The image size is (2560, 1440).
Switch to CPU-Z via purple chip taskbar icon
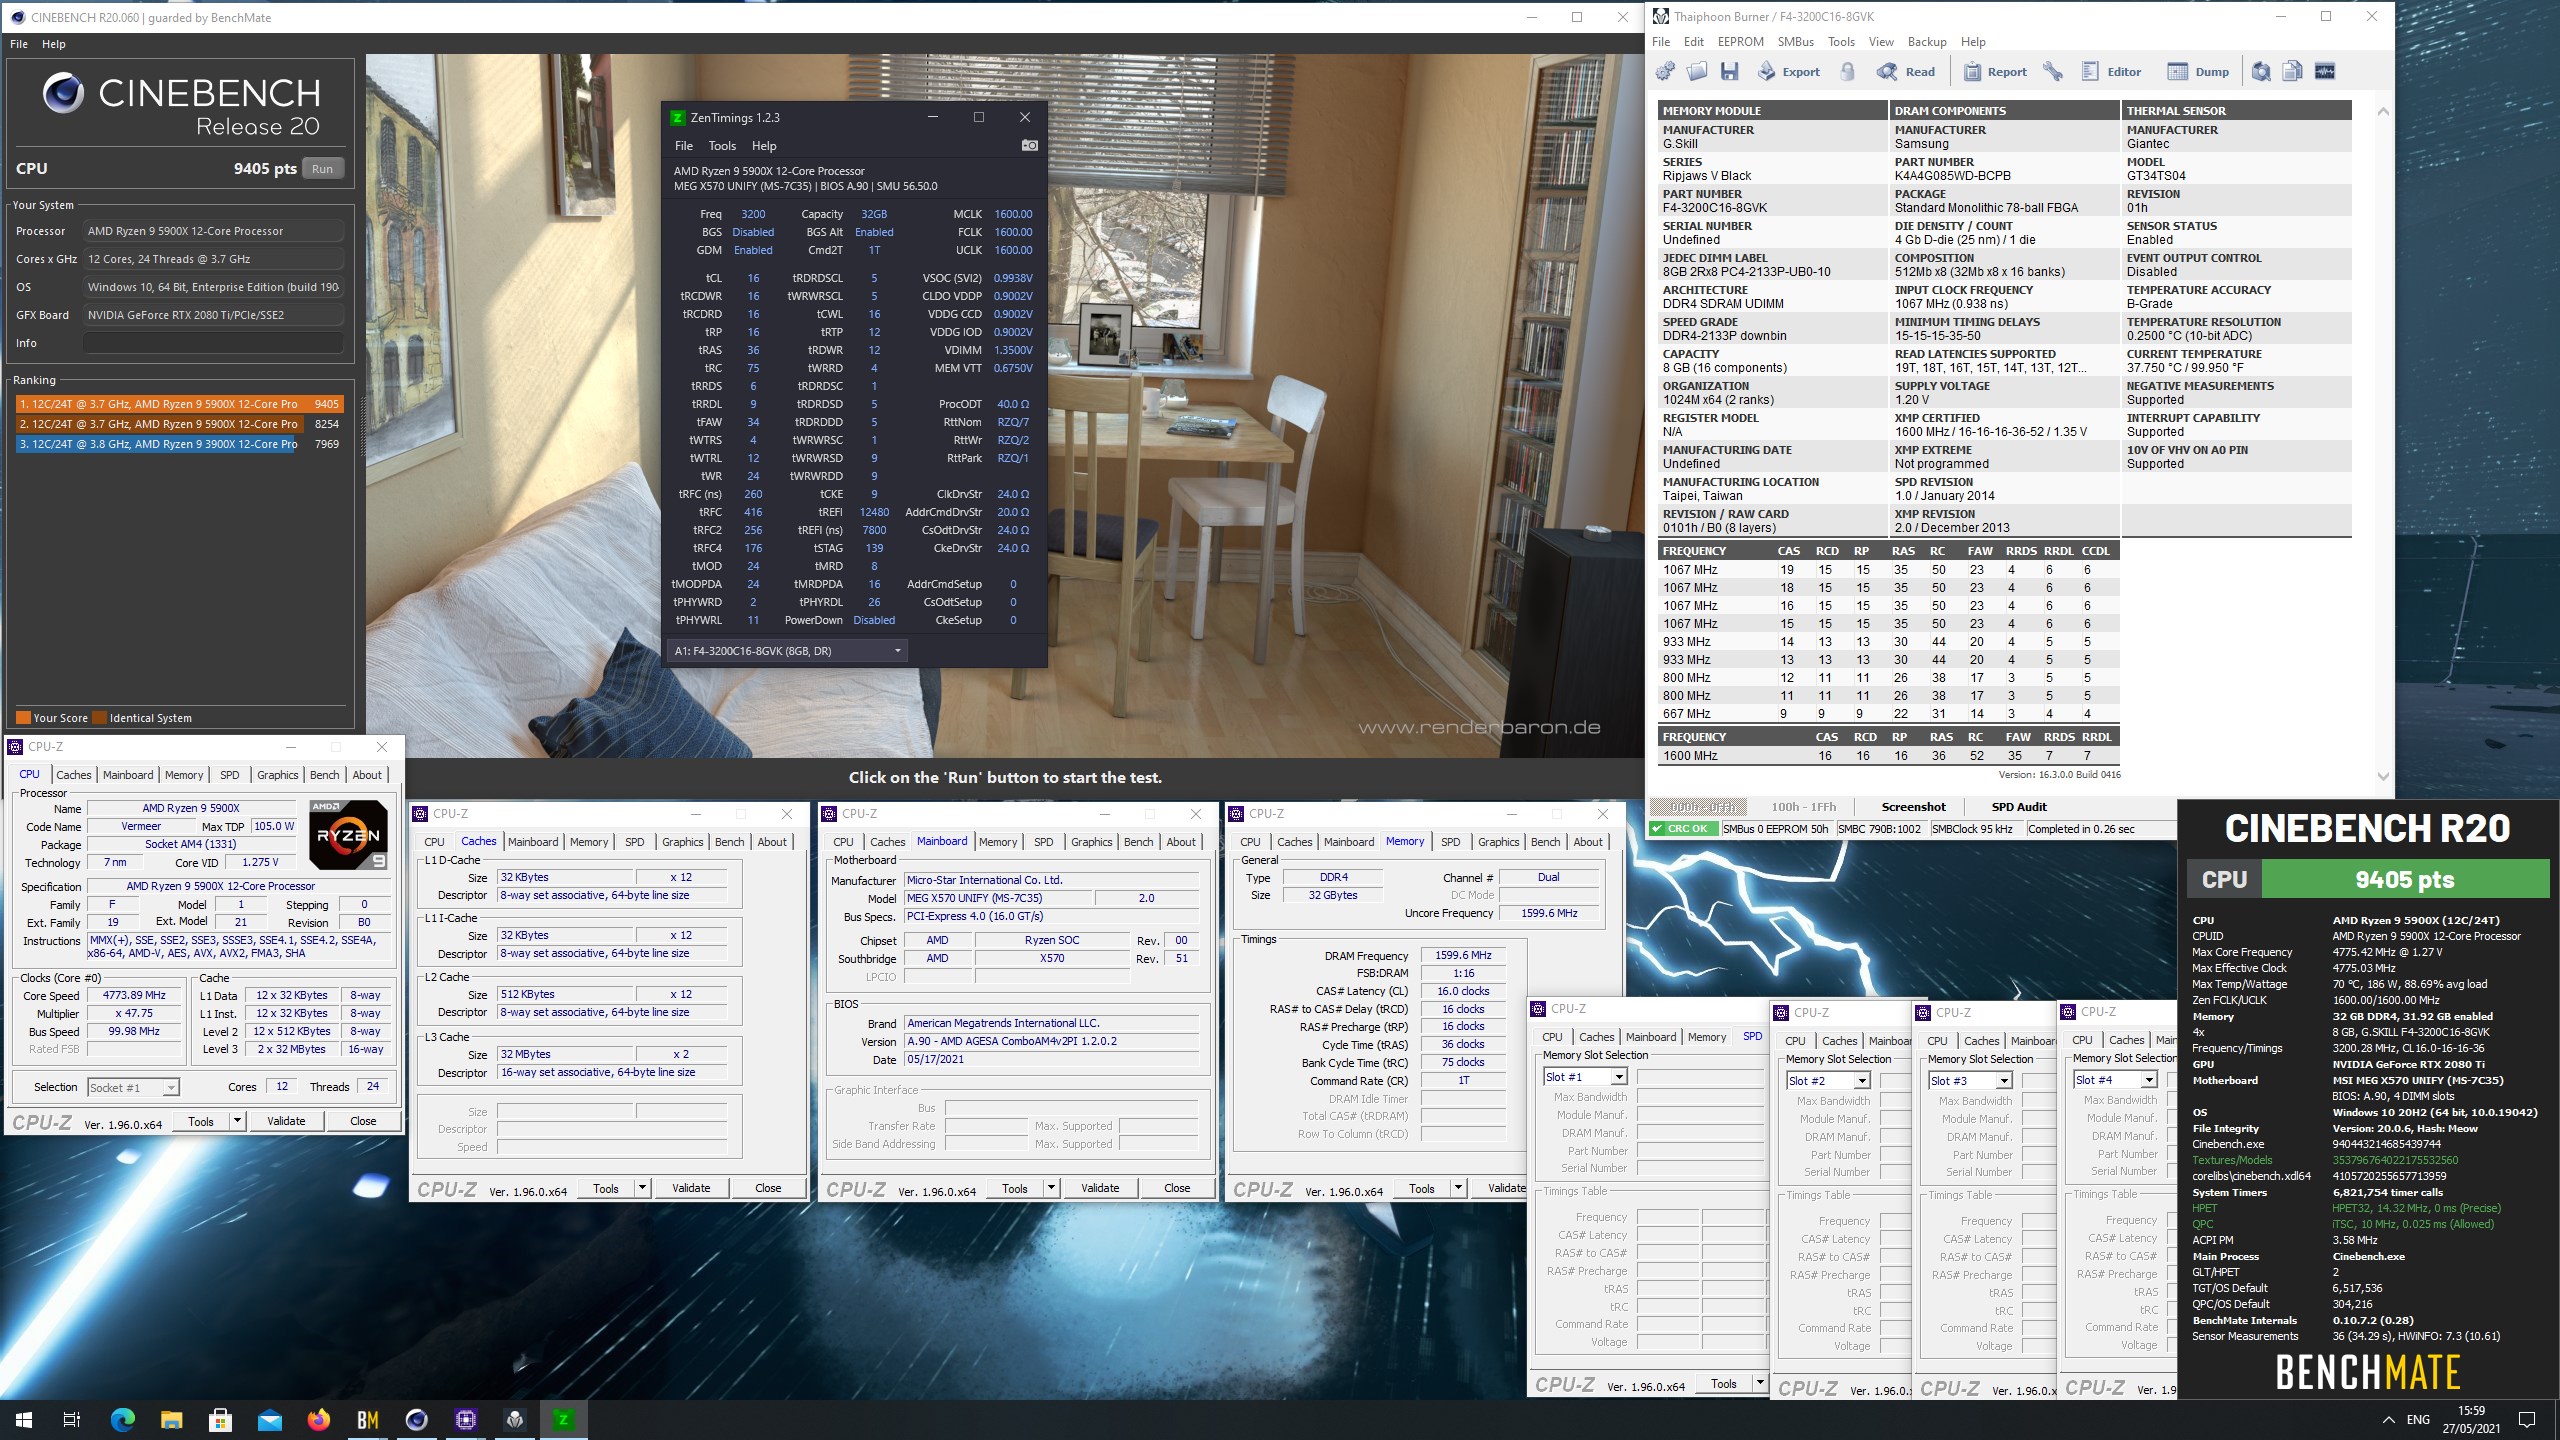[465, 1419]
